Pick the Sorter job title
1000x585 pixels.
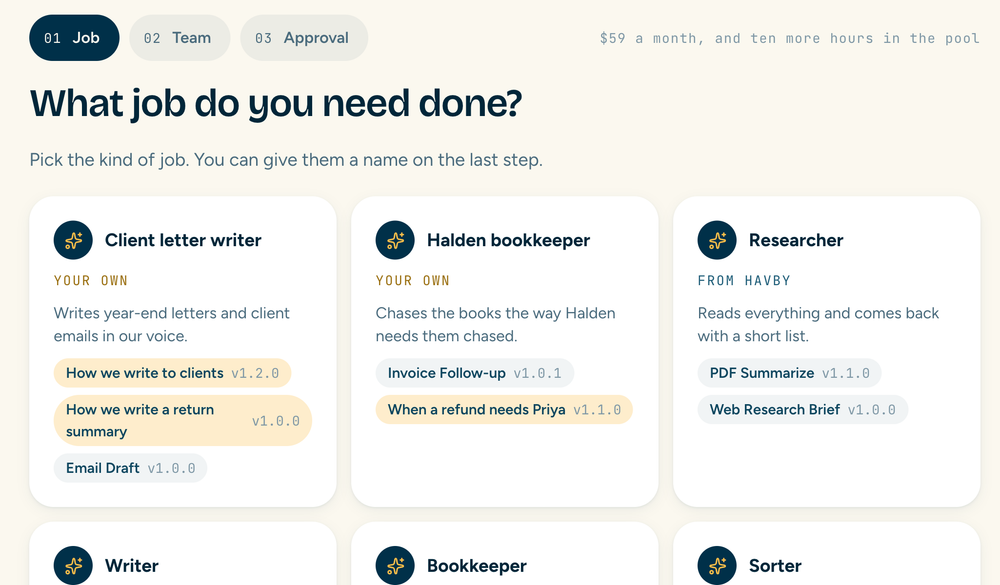point(775,566)
